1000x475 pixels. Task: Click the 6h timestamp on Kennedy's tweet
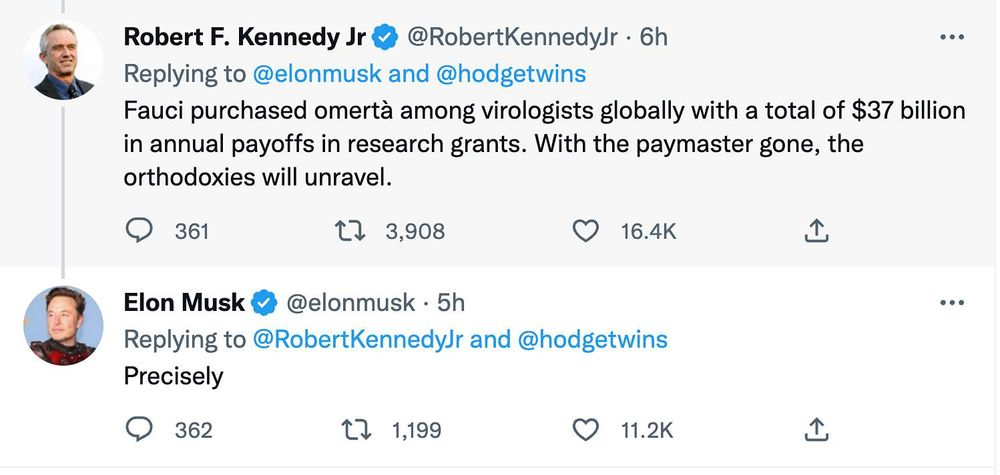[x=653, y=37]
